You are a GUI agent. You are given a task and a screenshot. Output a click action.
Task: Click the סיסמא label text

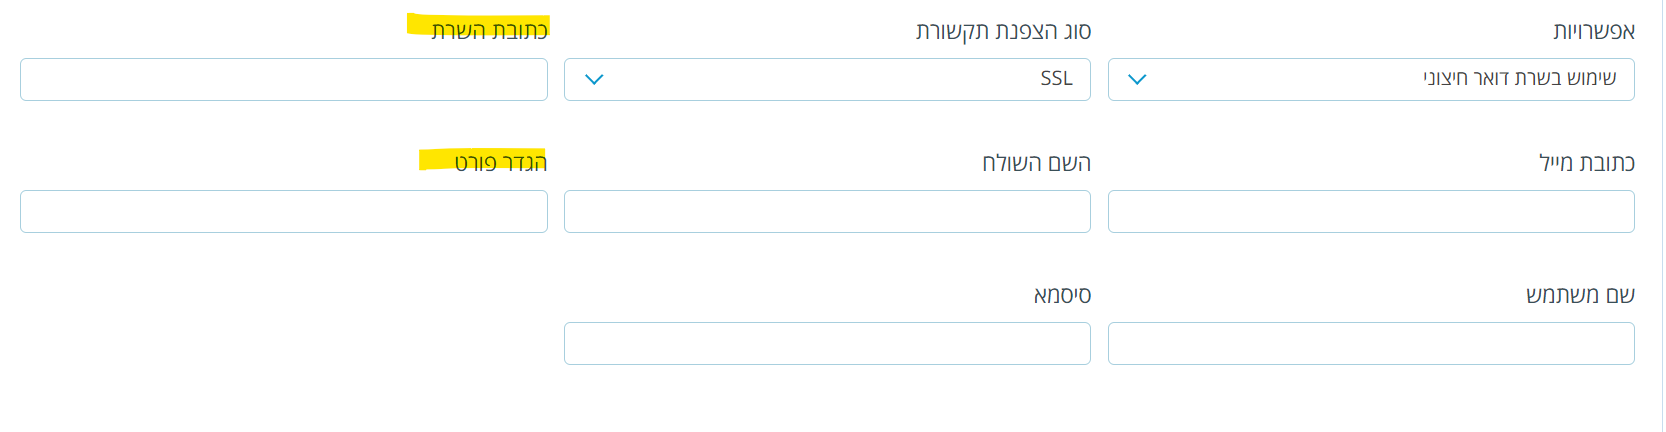pos(1062,295)
